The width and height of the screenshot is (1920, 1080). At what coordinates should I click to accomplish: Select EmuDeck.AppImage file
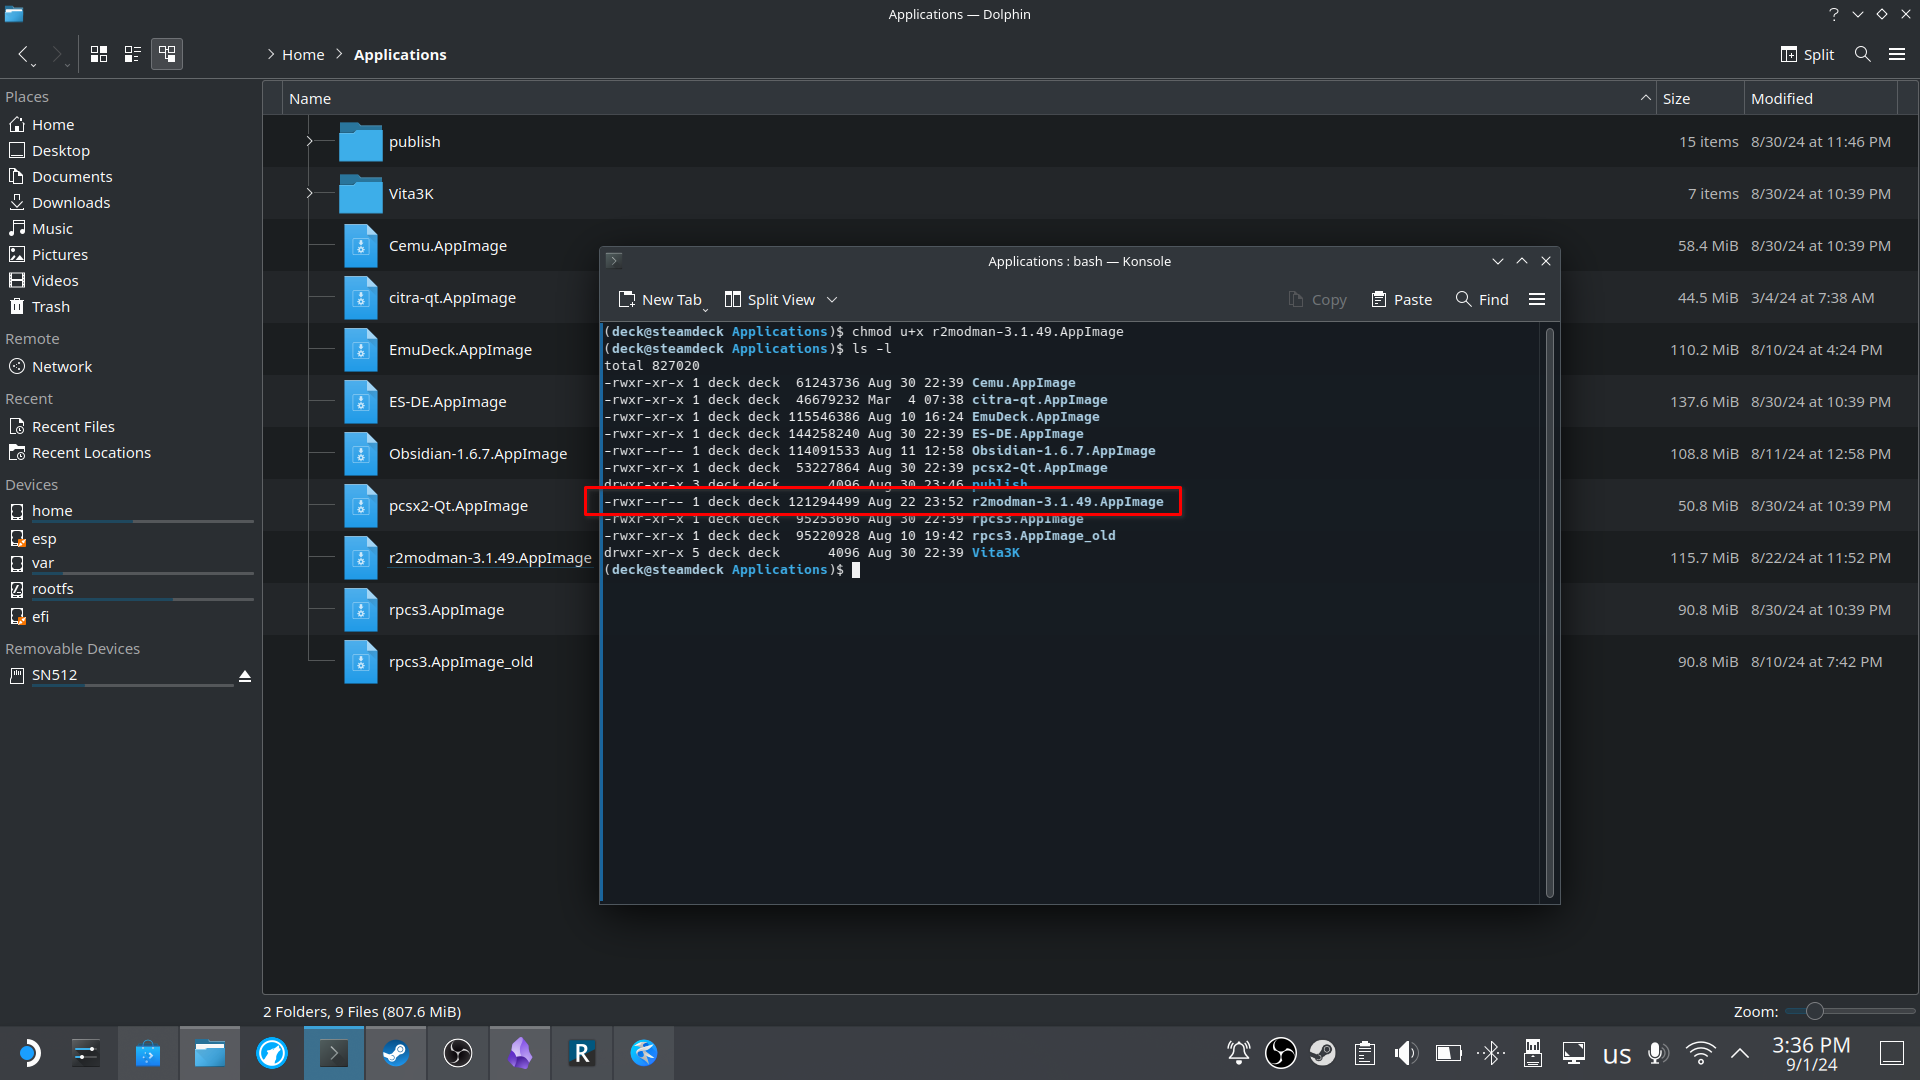point(460,350)
